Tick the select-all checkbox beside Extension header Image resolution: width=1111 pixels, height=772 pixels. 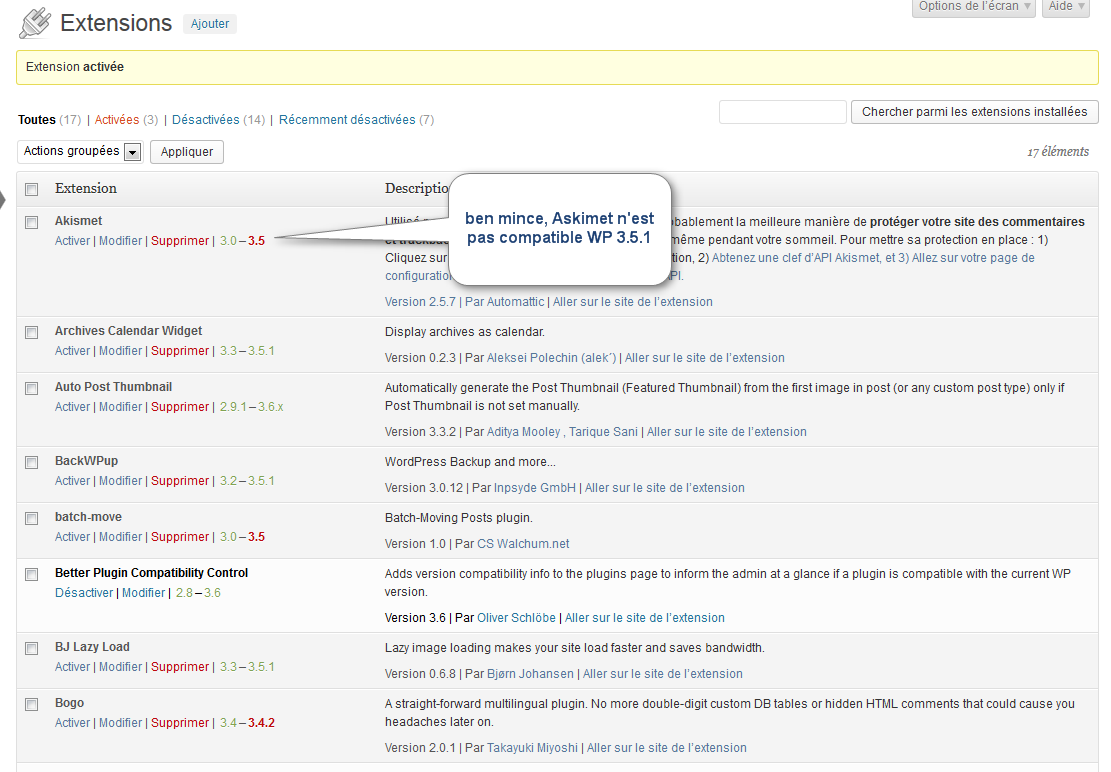pos(32,189)
